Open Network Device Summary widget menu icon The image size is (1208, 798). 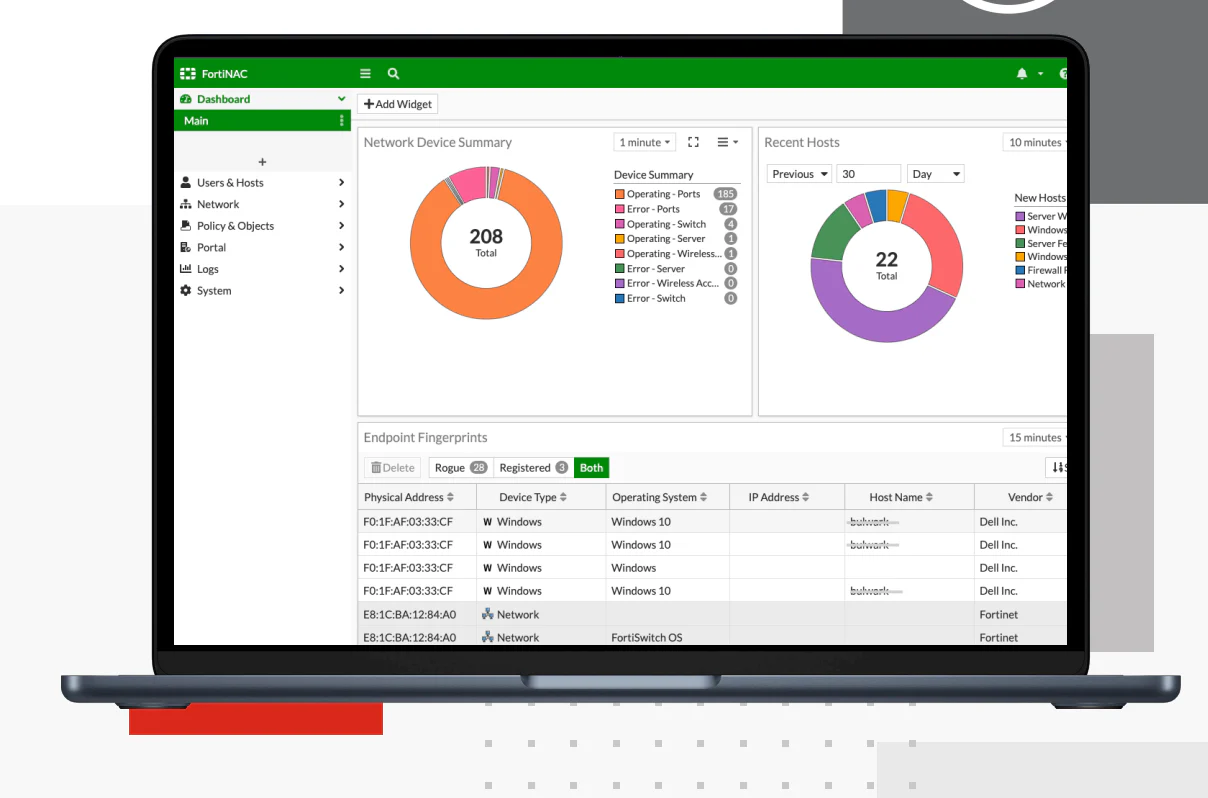pyautogui.click(x=727, y=143)
